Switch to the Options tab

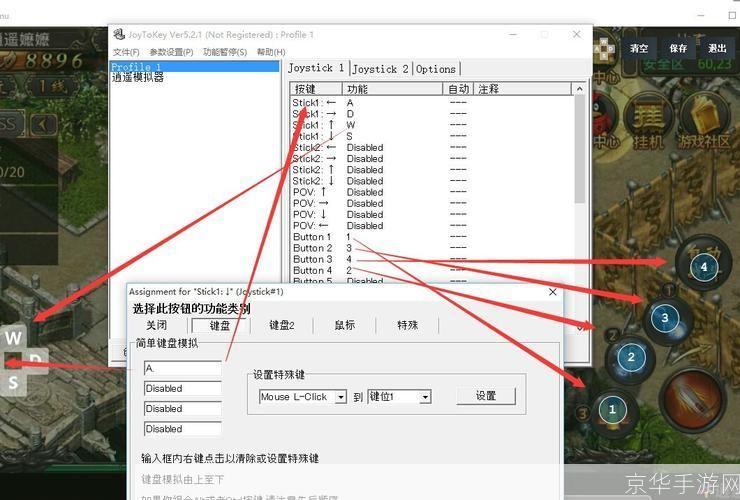coord(436,69)
